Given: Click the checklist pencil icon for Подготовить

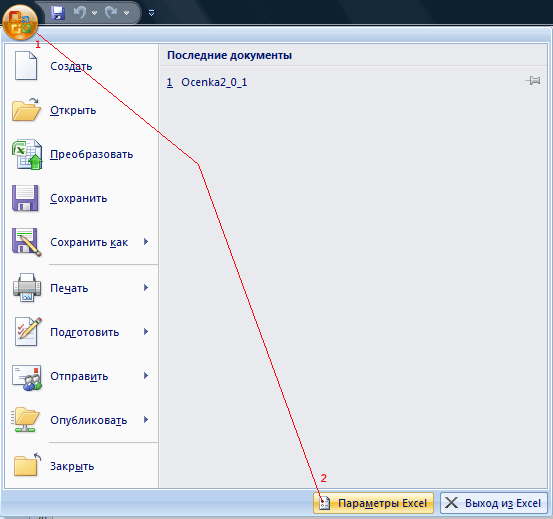Looking at the screenshot, I should click(x=28, y=331).
